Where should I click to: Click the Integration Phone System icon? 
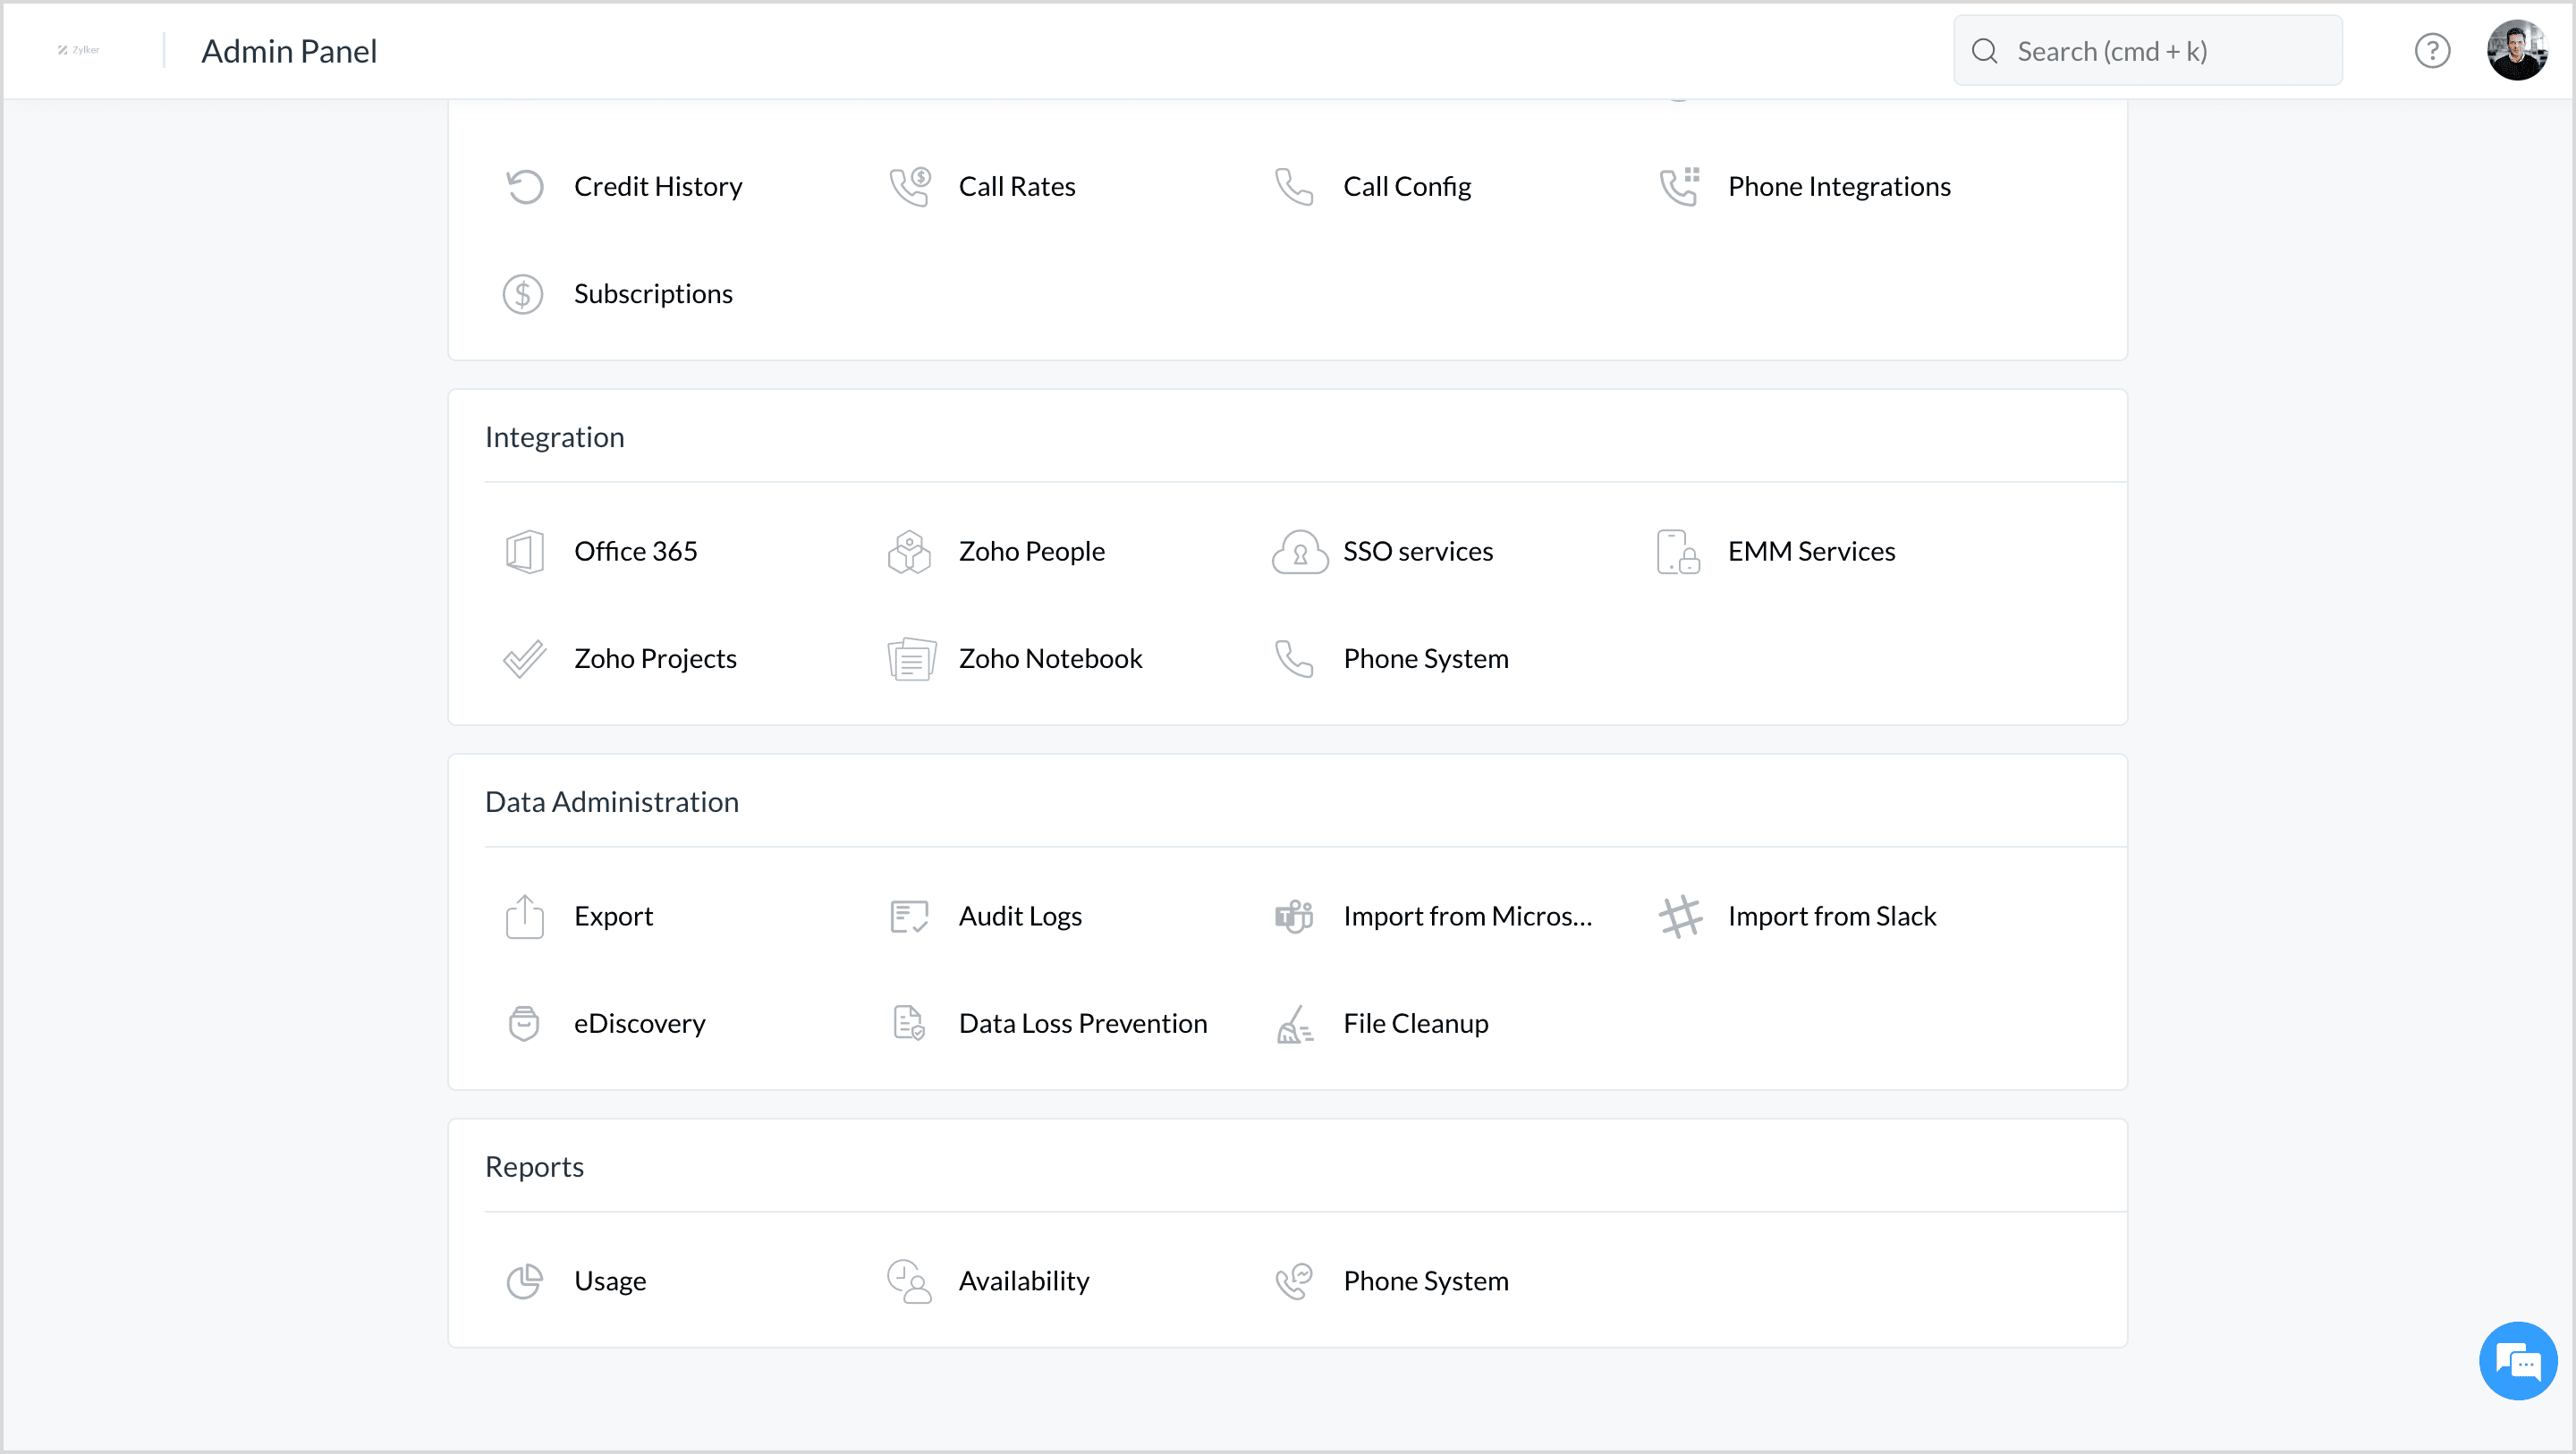pos(1294,659)
